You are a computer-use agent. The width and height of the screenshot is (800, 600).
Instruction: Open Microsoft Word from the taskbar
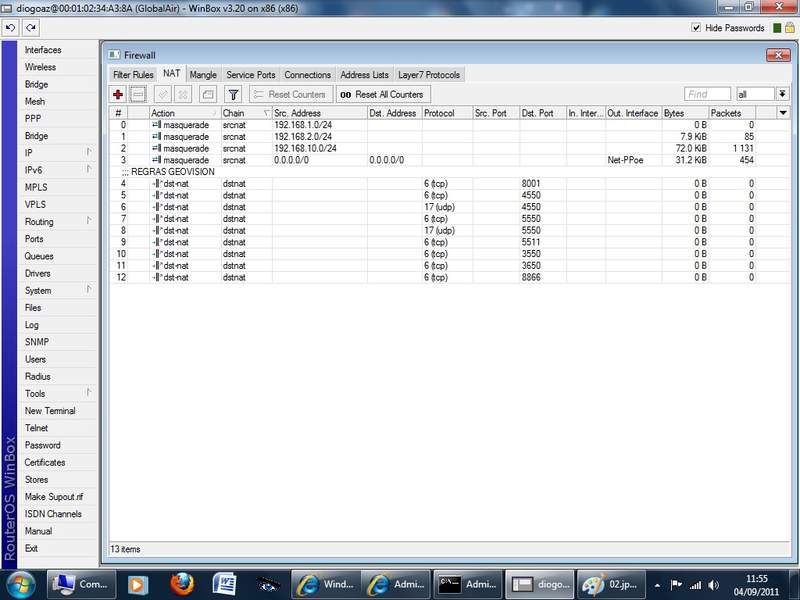click(x=224, y=585)
